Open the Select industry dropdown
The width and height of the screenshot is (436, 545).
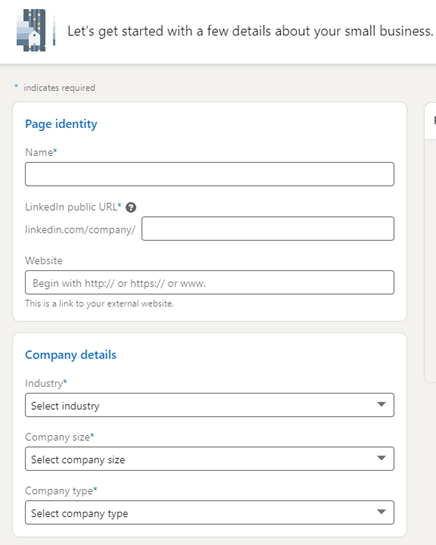[210, 405]
